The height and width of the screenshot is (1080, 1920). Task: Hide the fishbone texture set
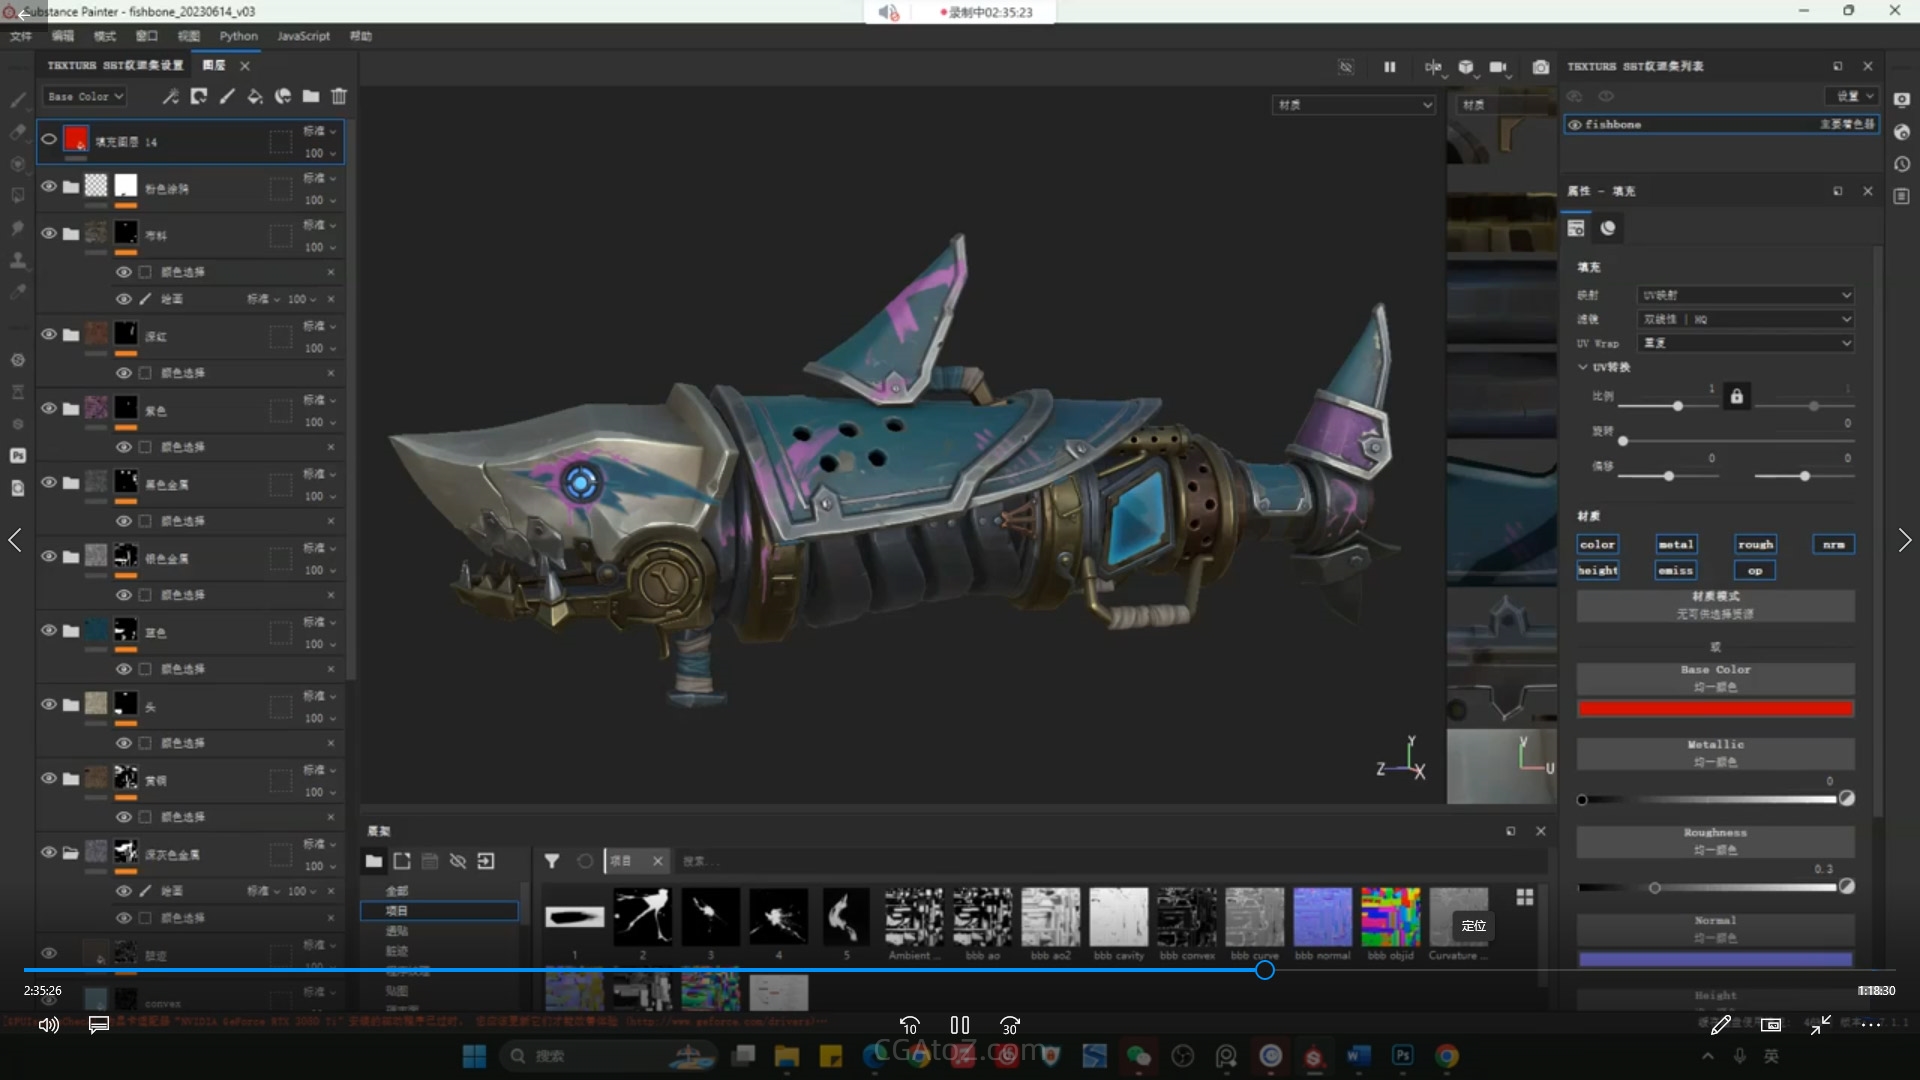coord(1575,125)
